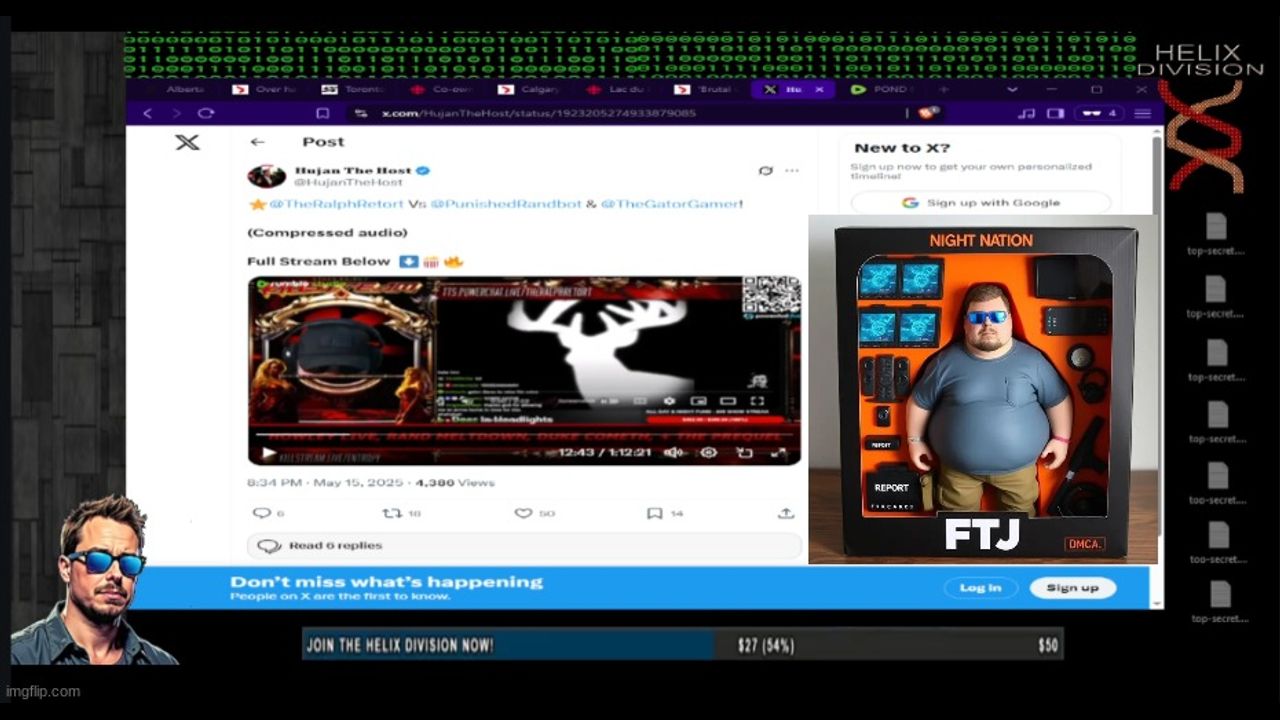Viewport: 1280px width, 720px height.
Task: Open the browser hamburger menu
Action: click(x=1142, y=114)
